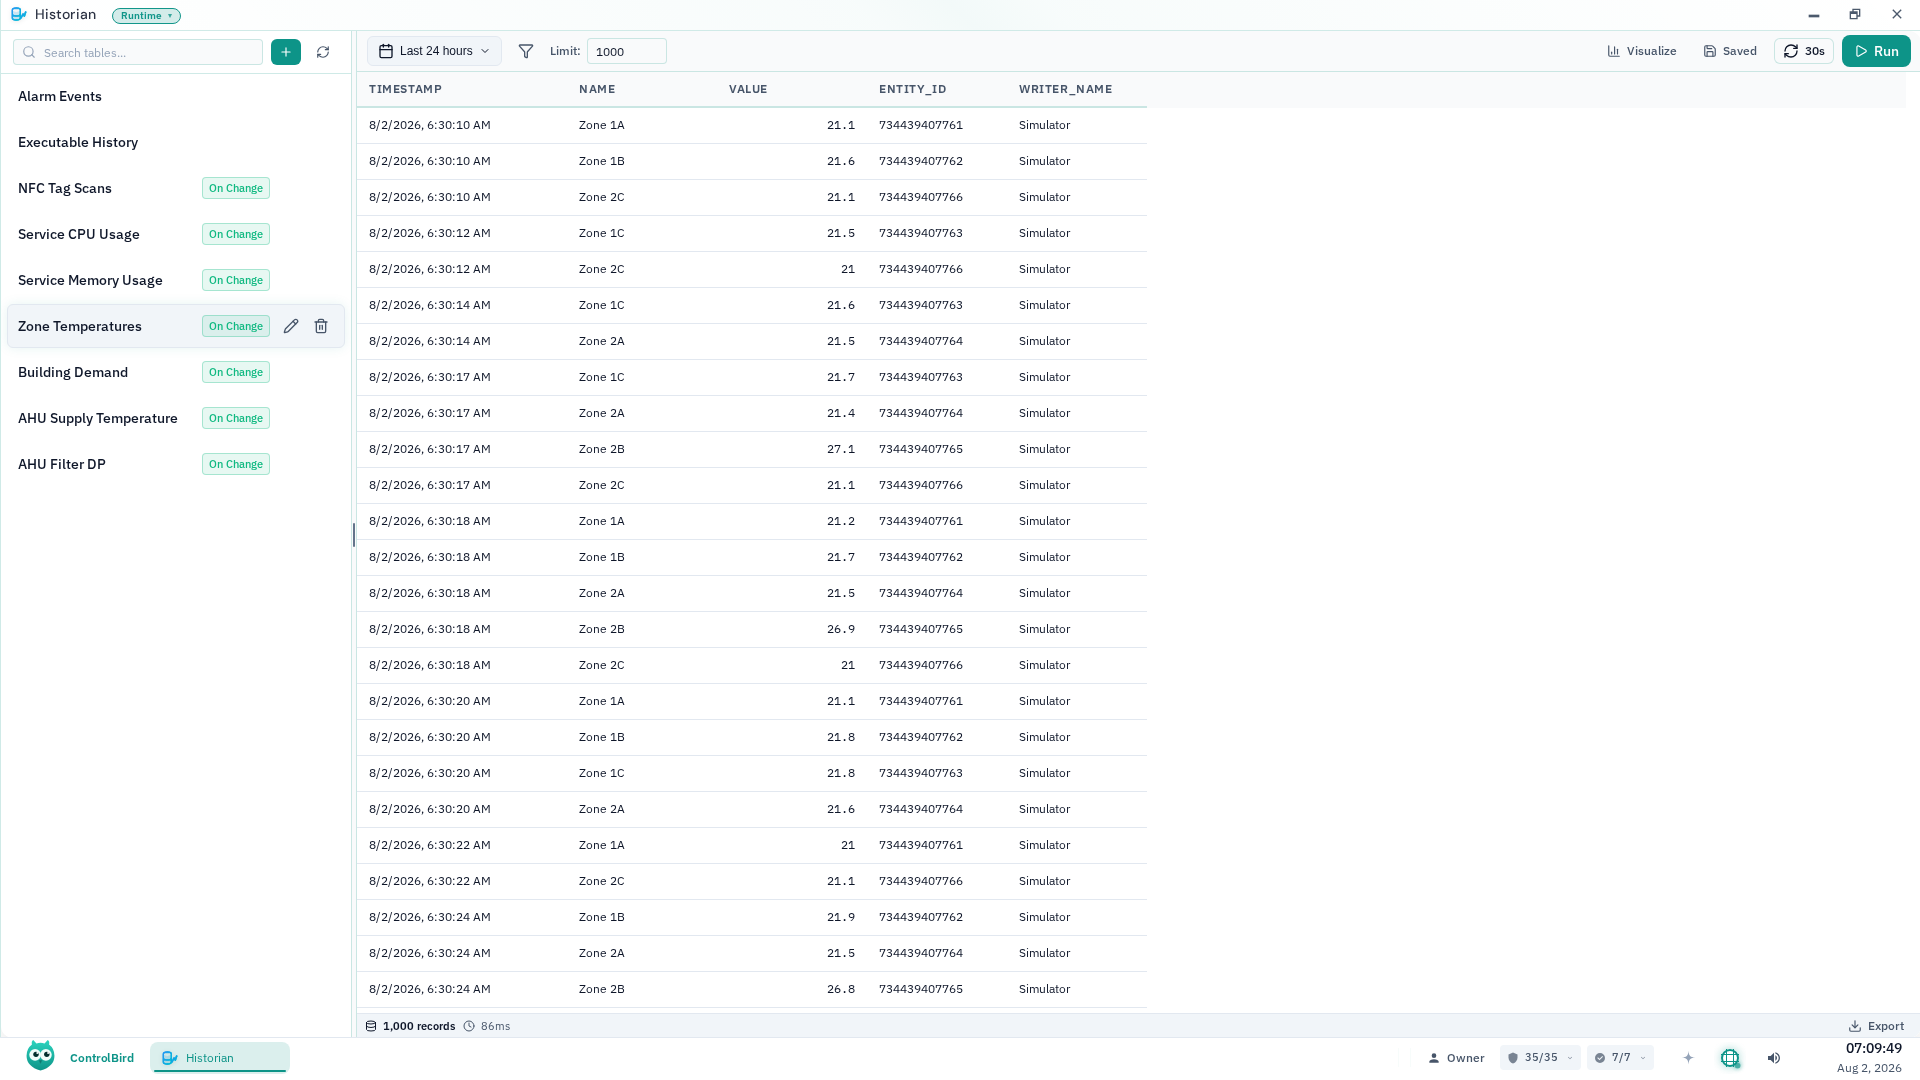Toggle the sound speaker icon
This screenshot has width=1920, height=1080.
(x=1774, y=1058)
